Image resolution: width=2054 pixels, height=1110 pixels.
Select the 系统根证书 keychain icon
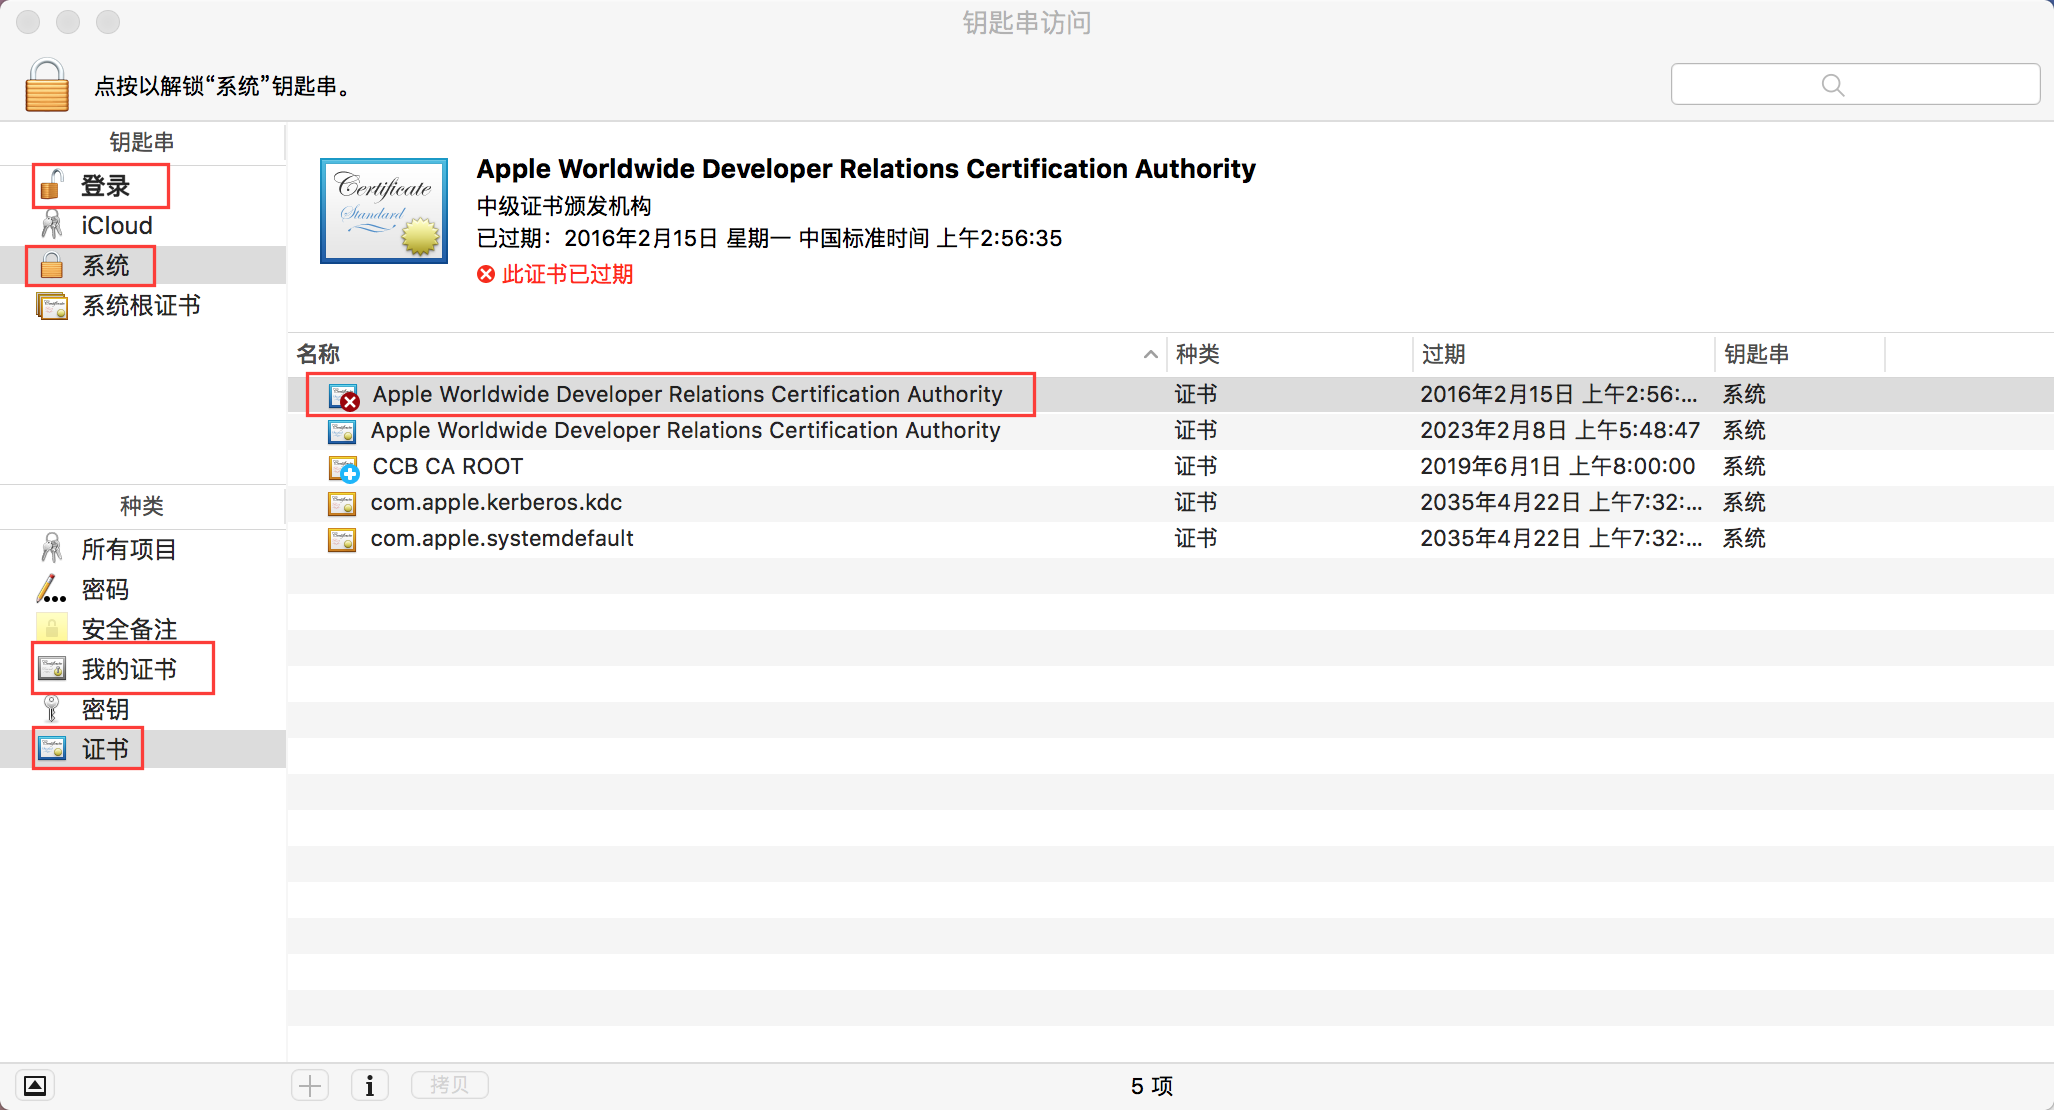(52, 306)
